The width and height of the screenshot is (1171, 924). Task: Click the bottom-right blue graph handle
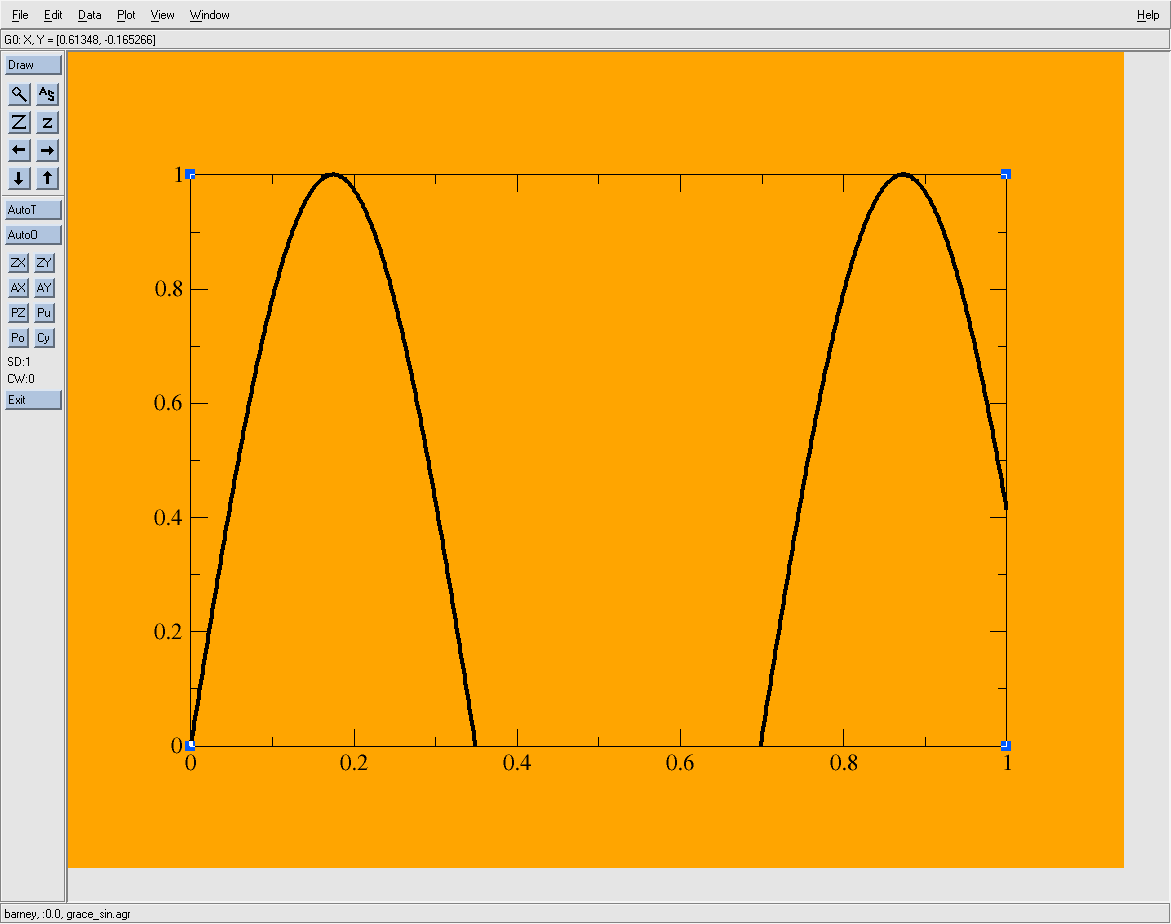coord(1006,745)
